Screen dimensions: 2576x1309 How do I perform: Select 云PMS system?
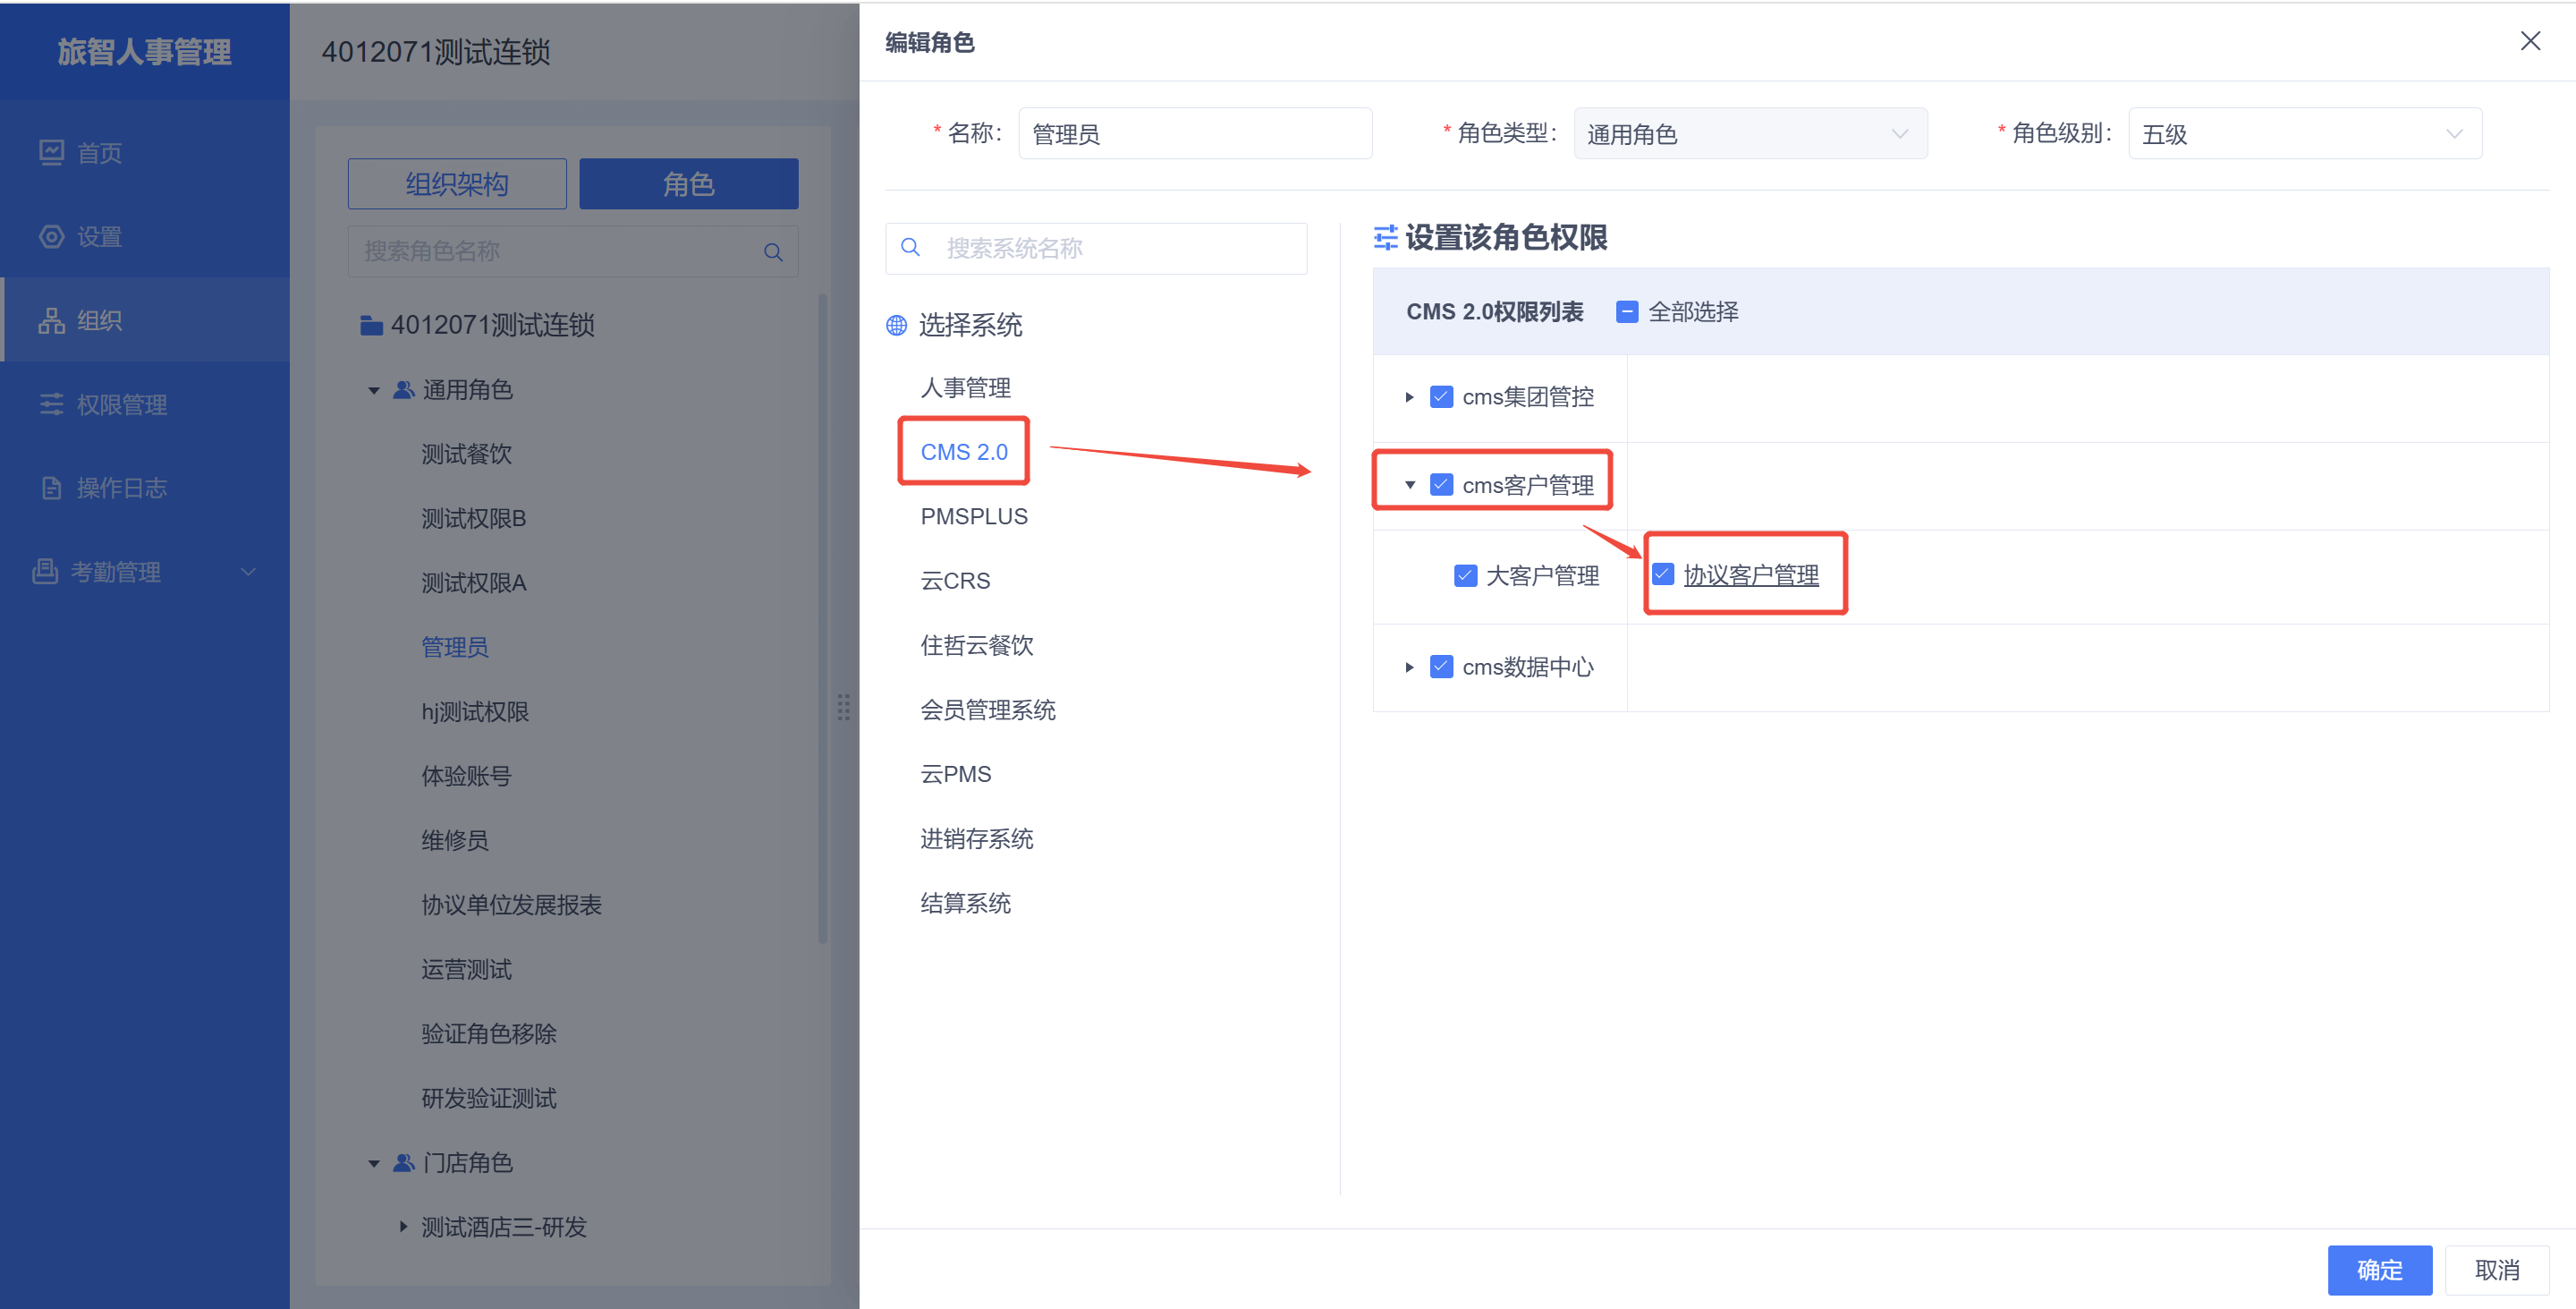click(956, 774)
